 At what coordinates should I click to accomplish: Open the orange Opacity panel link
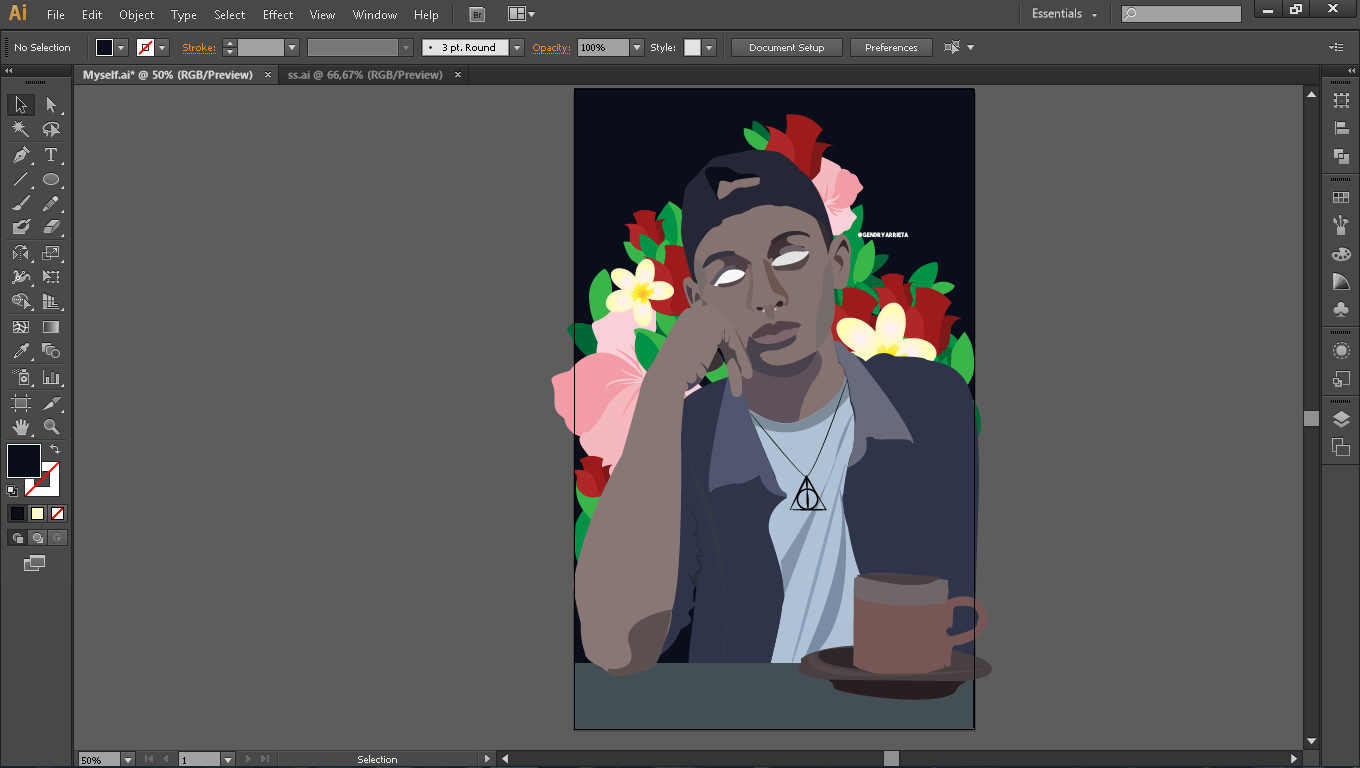[x=551, y=47]
